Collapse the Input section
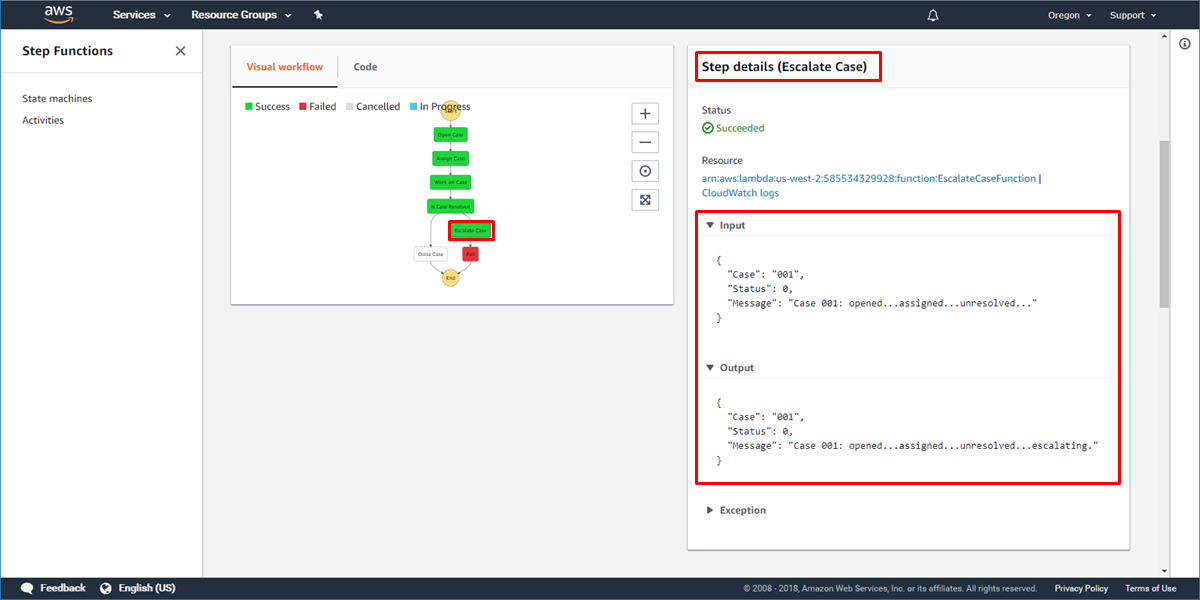The height and width of the screenshot is (600, 1200). (x=711, y=225)
